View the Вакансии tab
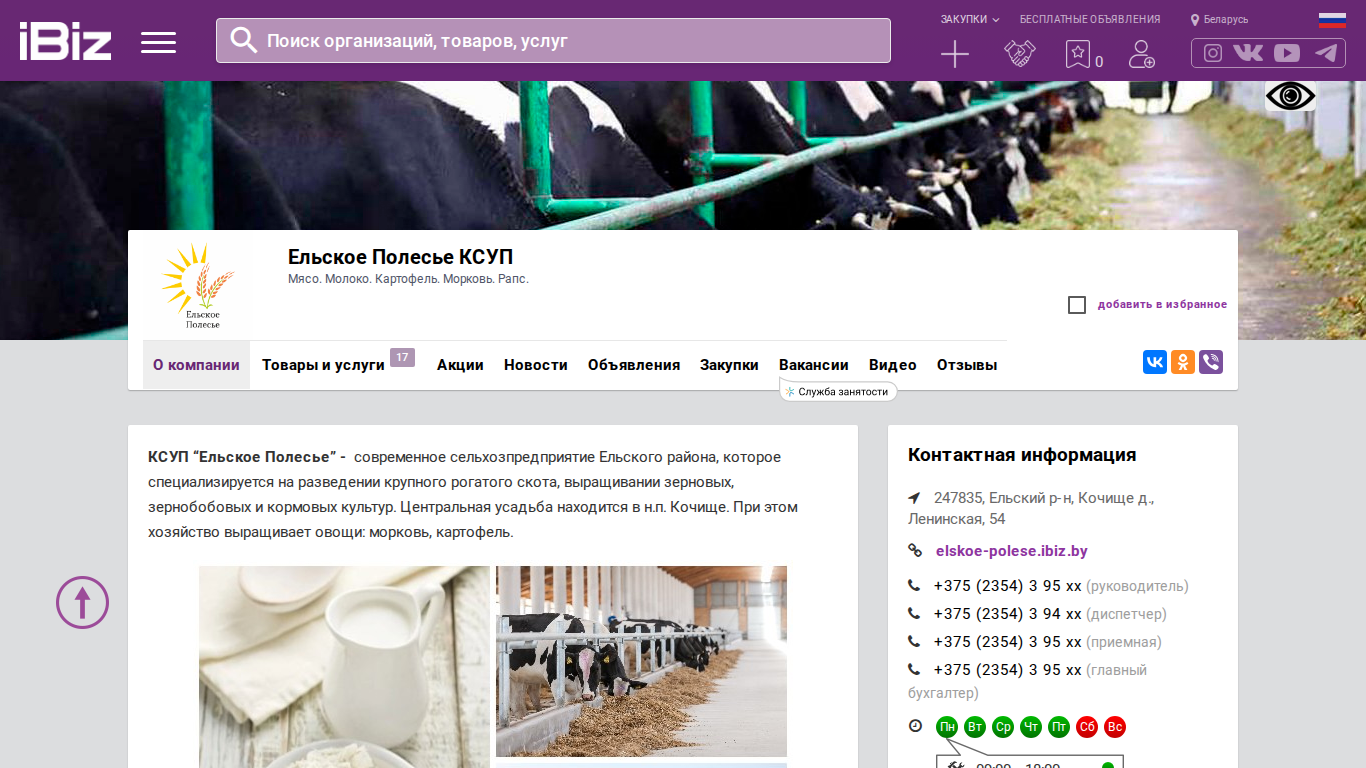Screen dimensions: 1366x768 [x=814, y=365]
